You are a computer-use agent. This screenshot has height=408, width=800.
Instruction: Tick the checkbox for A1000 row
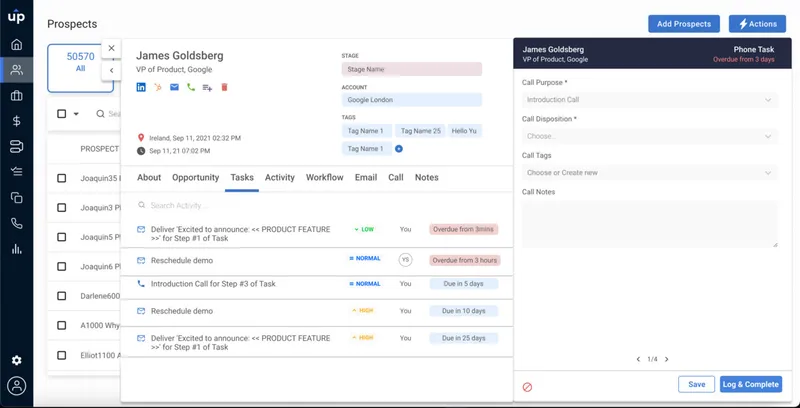tap(62, 325)
